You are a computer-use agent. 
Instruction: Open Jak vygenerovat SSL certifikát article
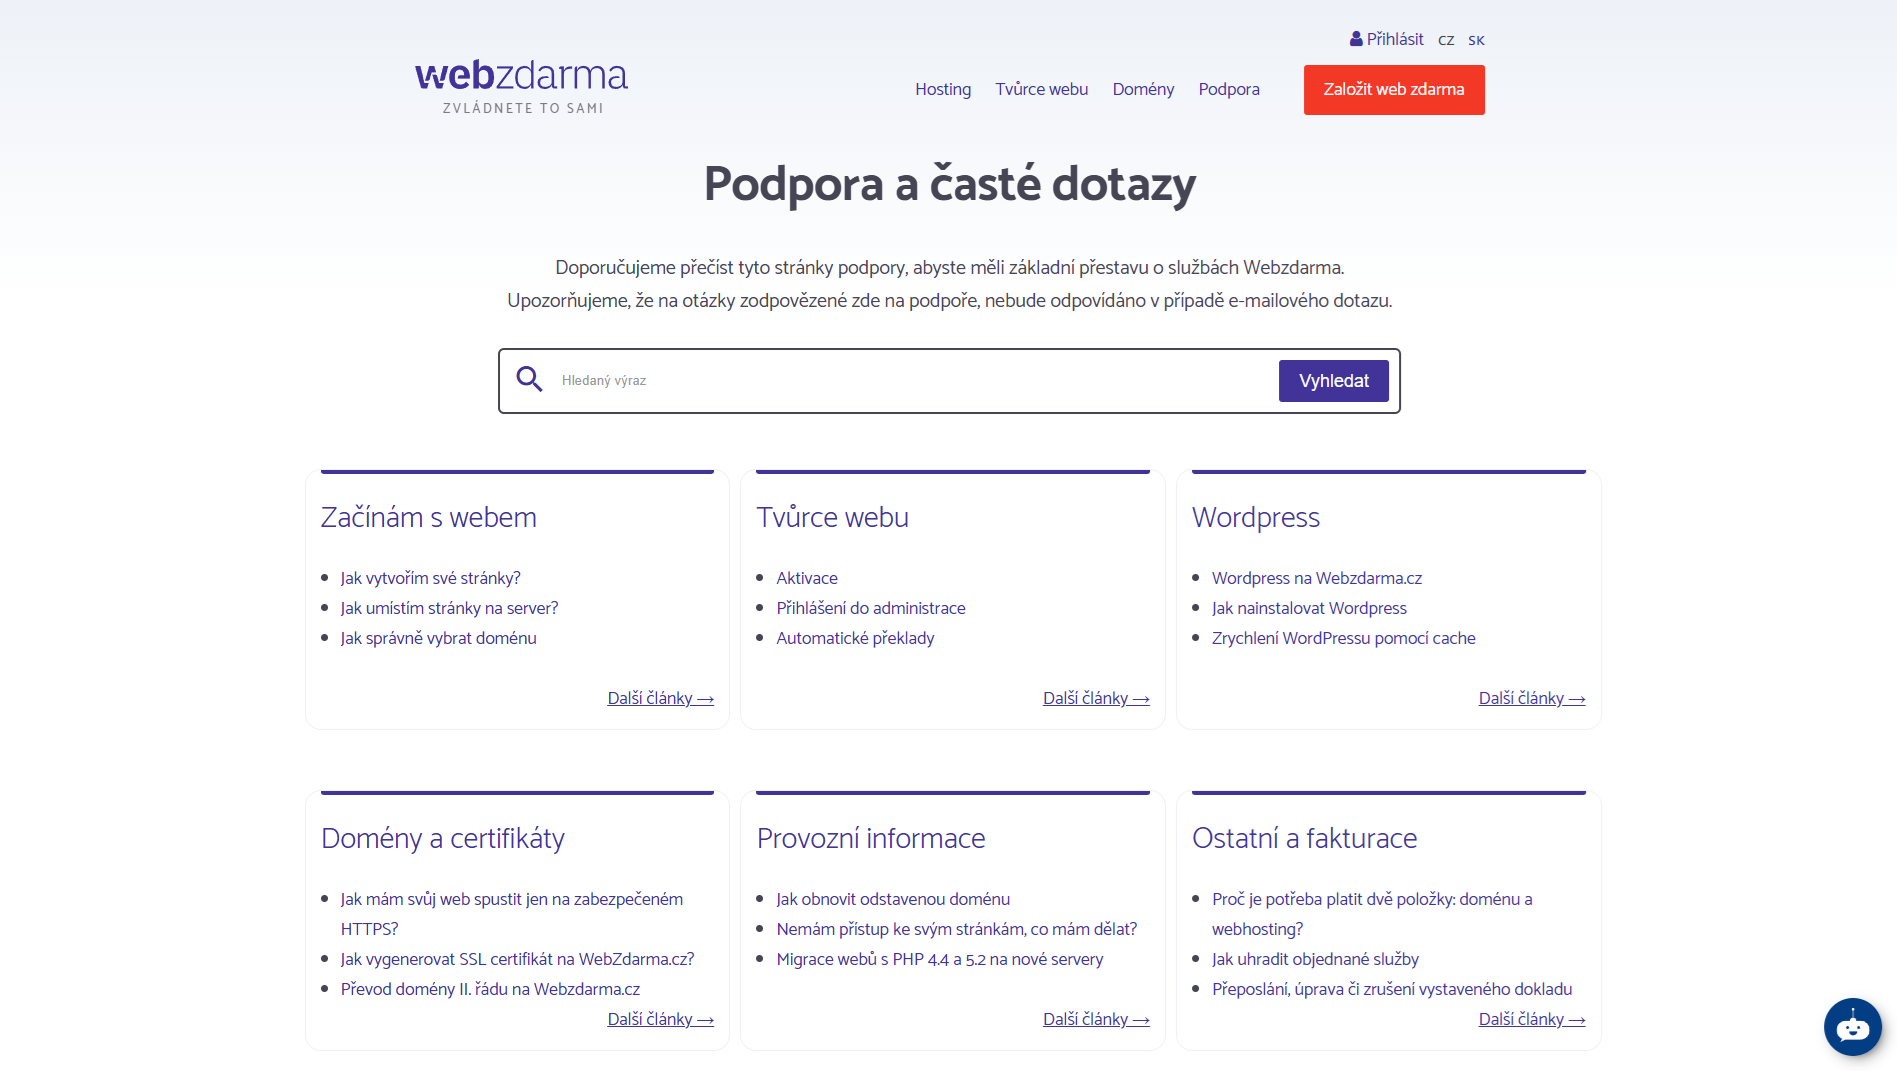coord(517,959)
